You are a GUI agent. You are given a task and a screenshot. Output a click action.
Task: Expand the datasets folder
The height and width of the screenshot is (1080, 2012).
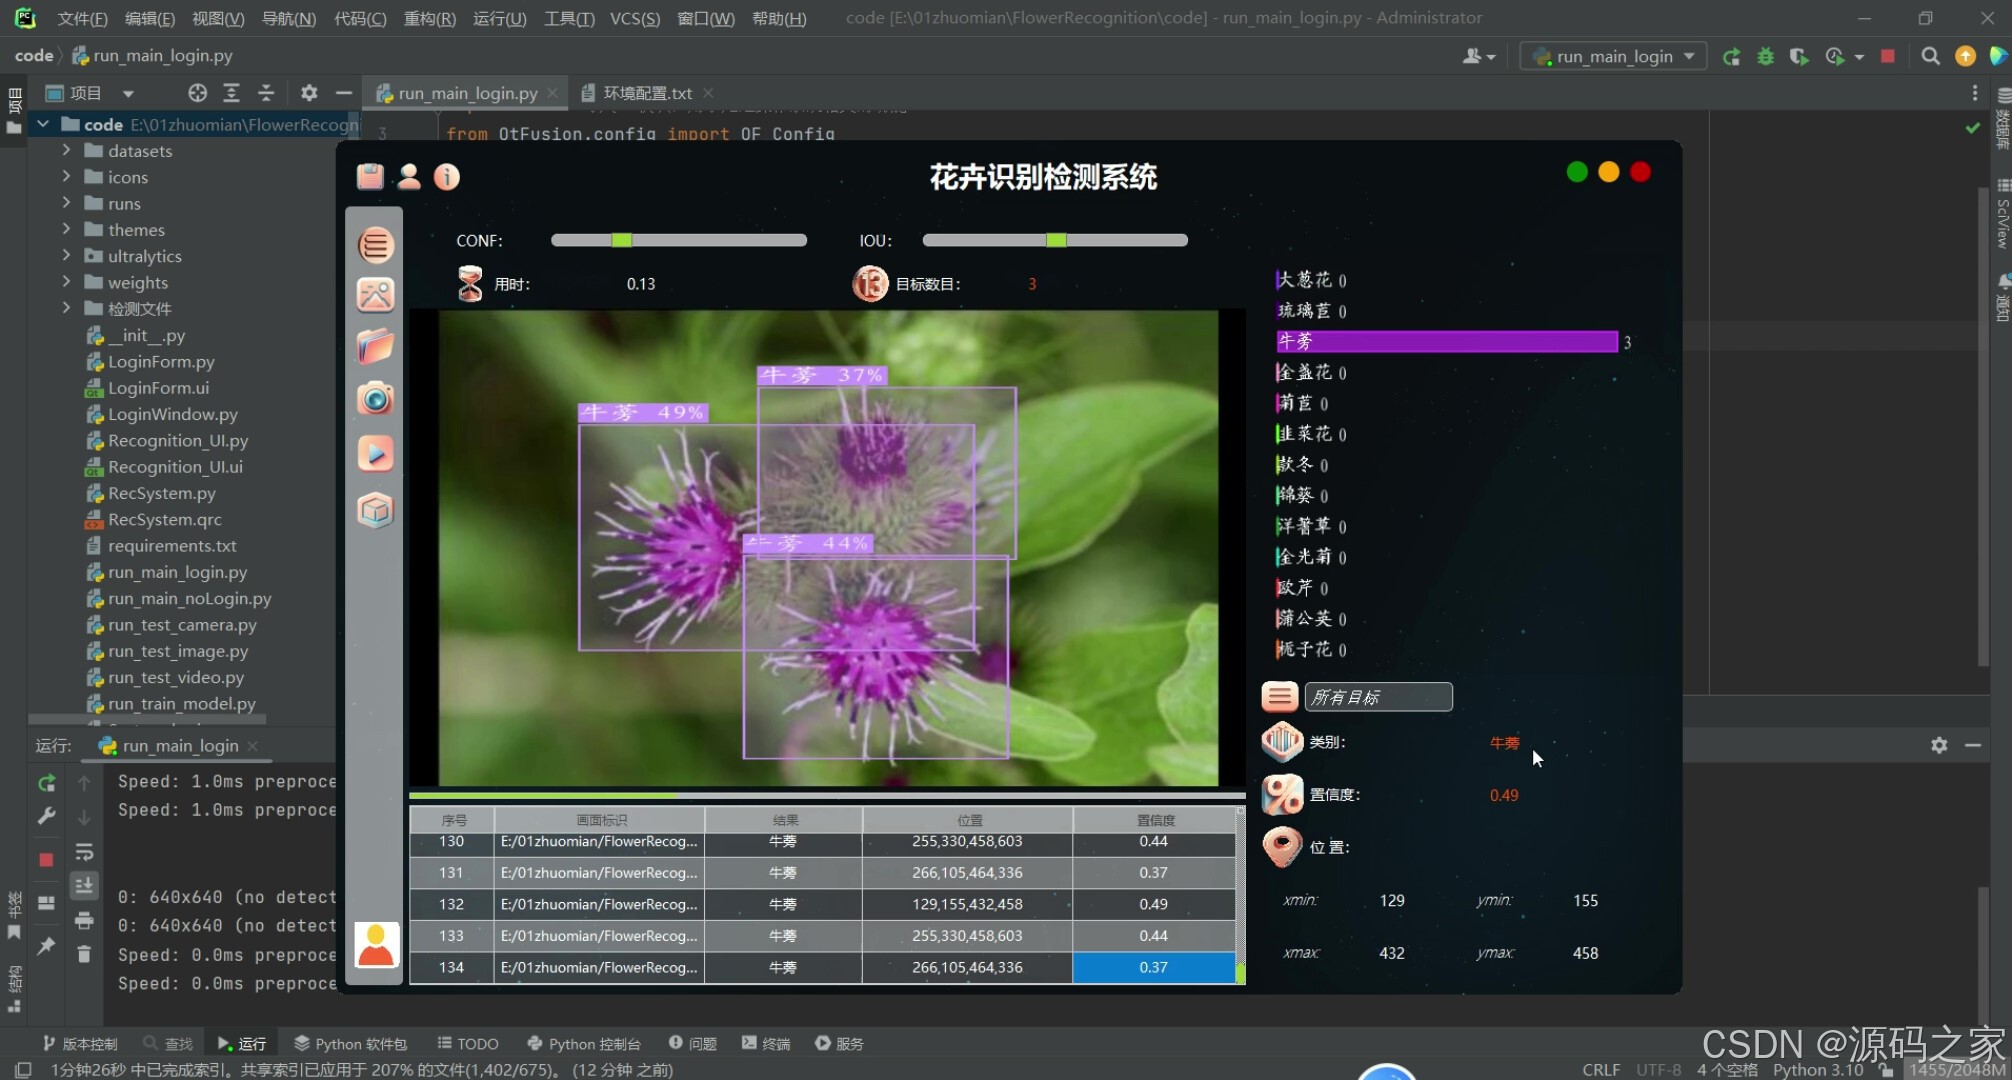[66, 150]
